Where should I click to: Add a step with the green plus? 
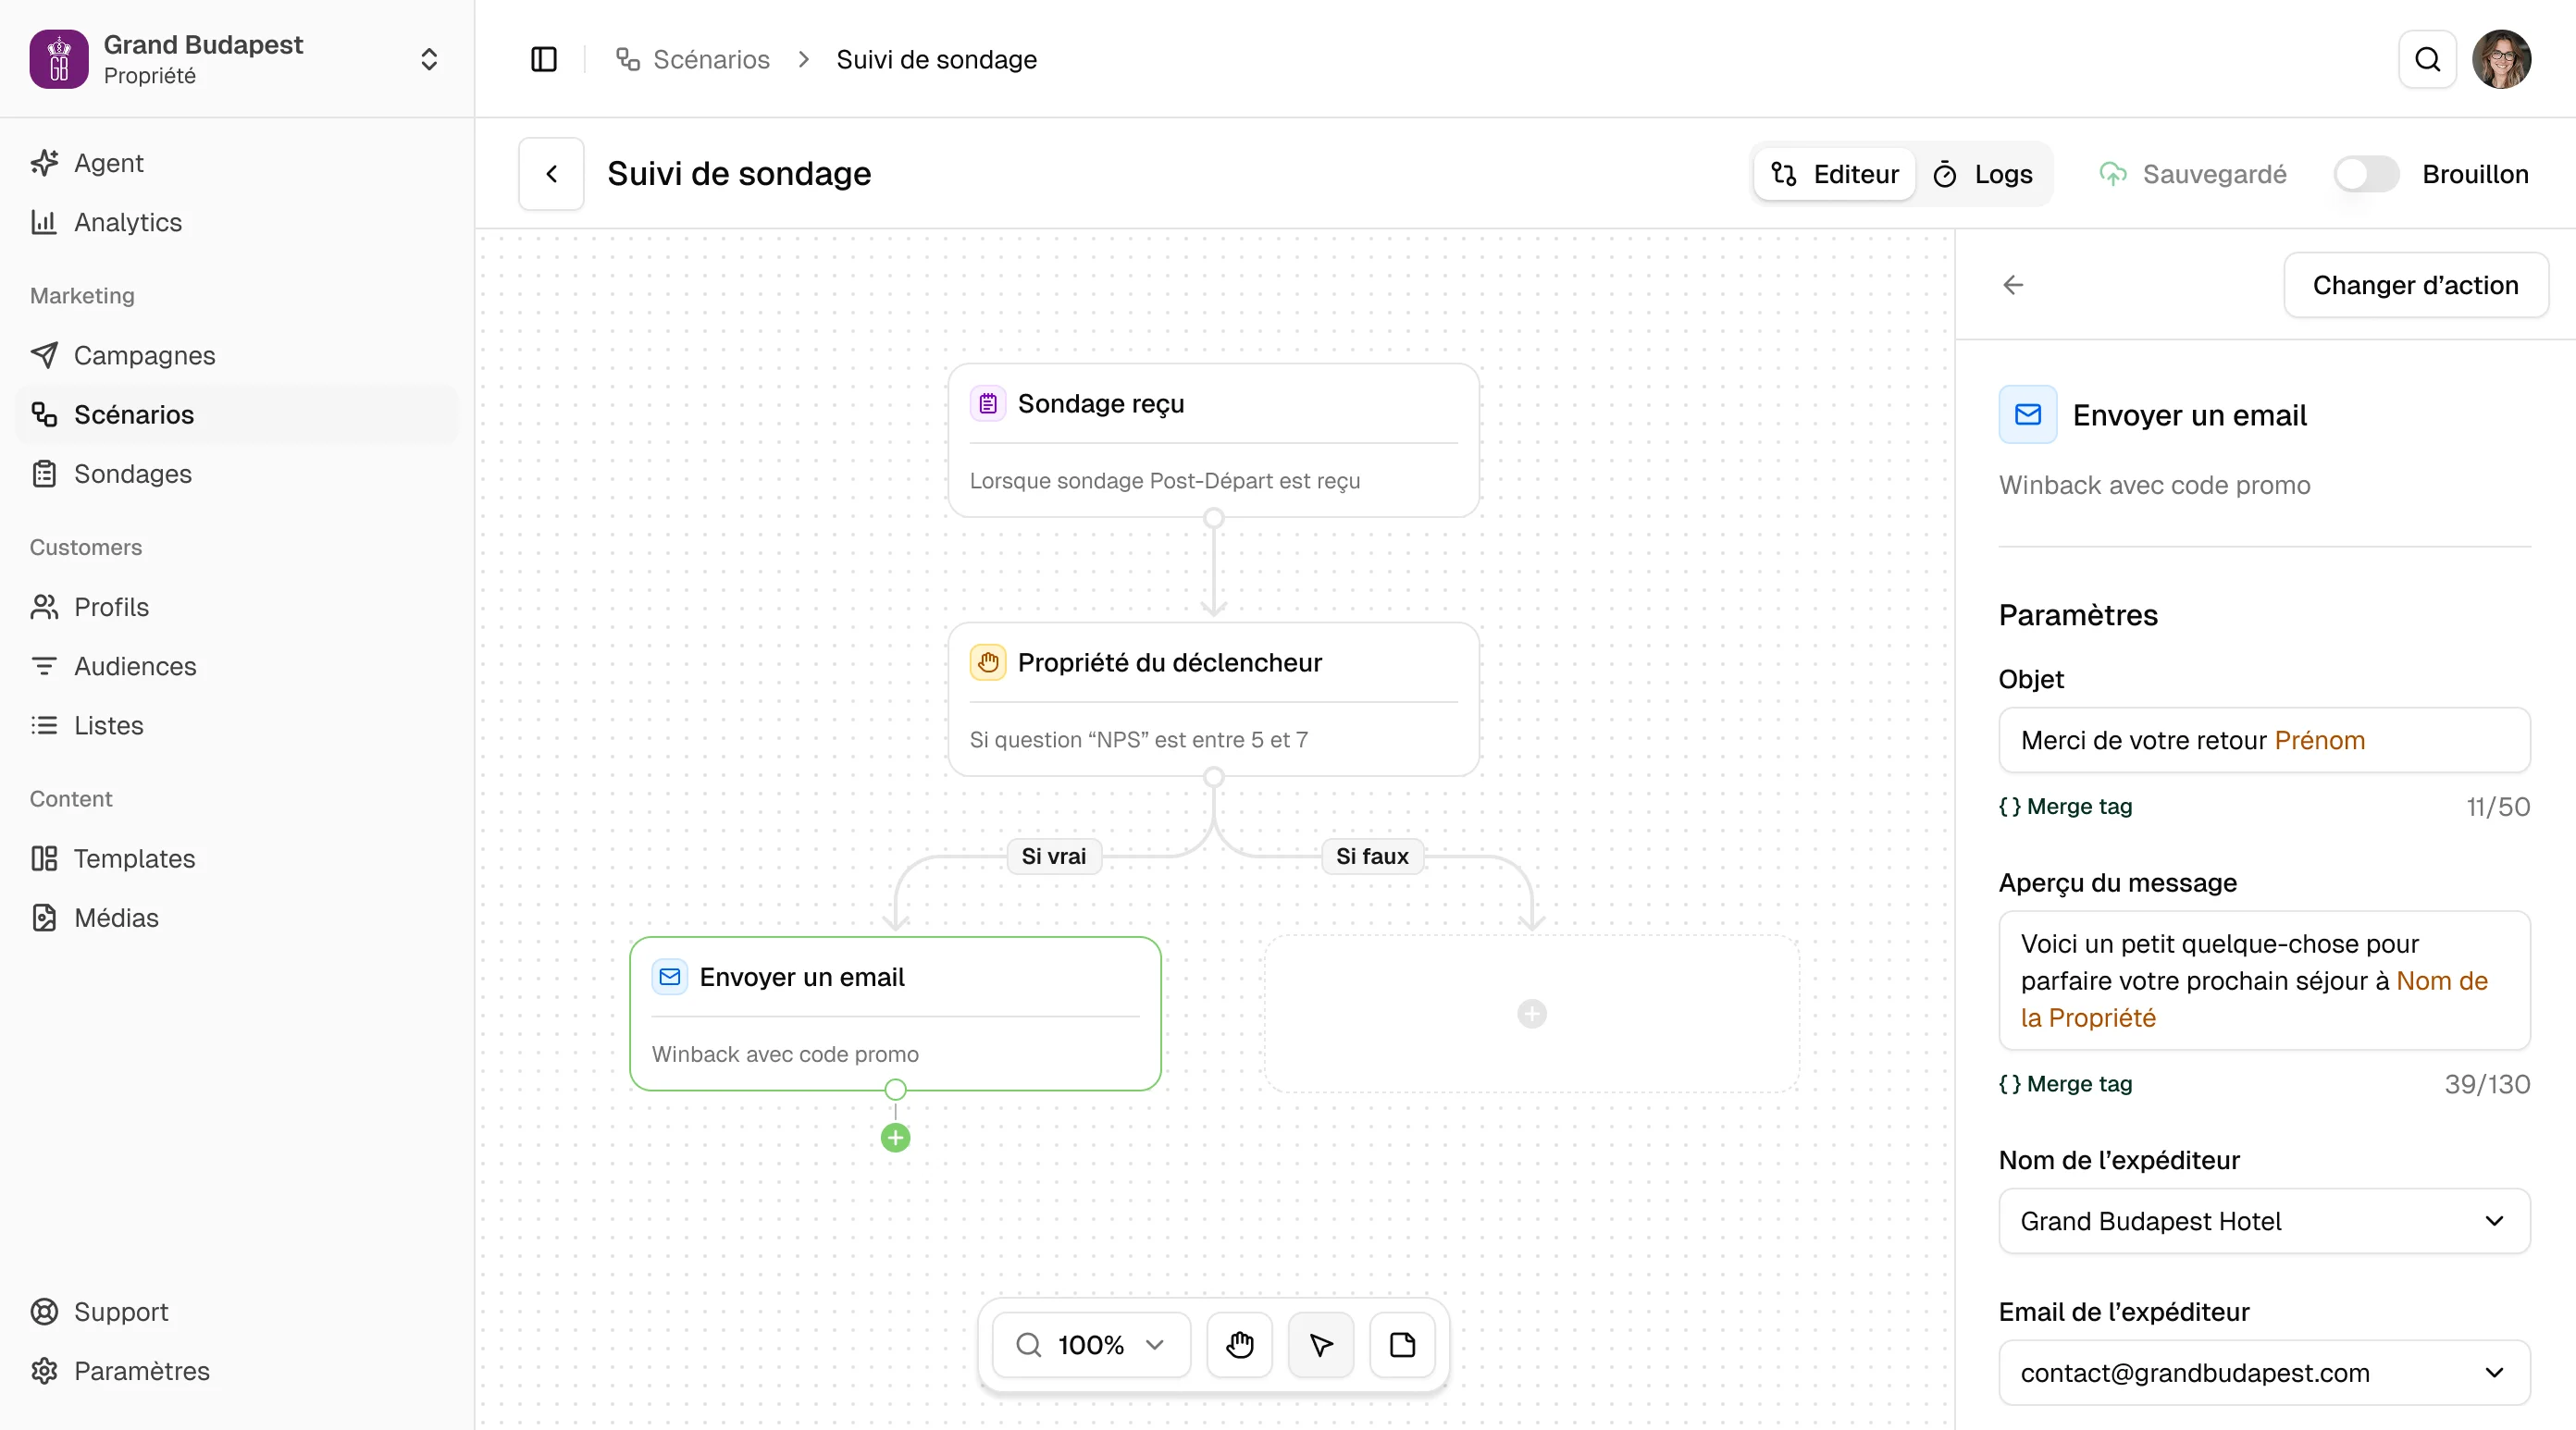(x=895, y=1138)
